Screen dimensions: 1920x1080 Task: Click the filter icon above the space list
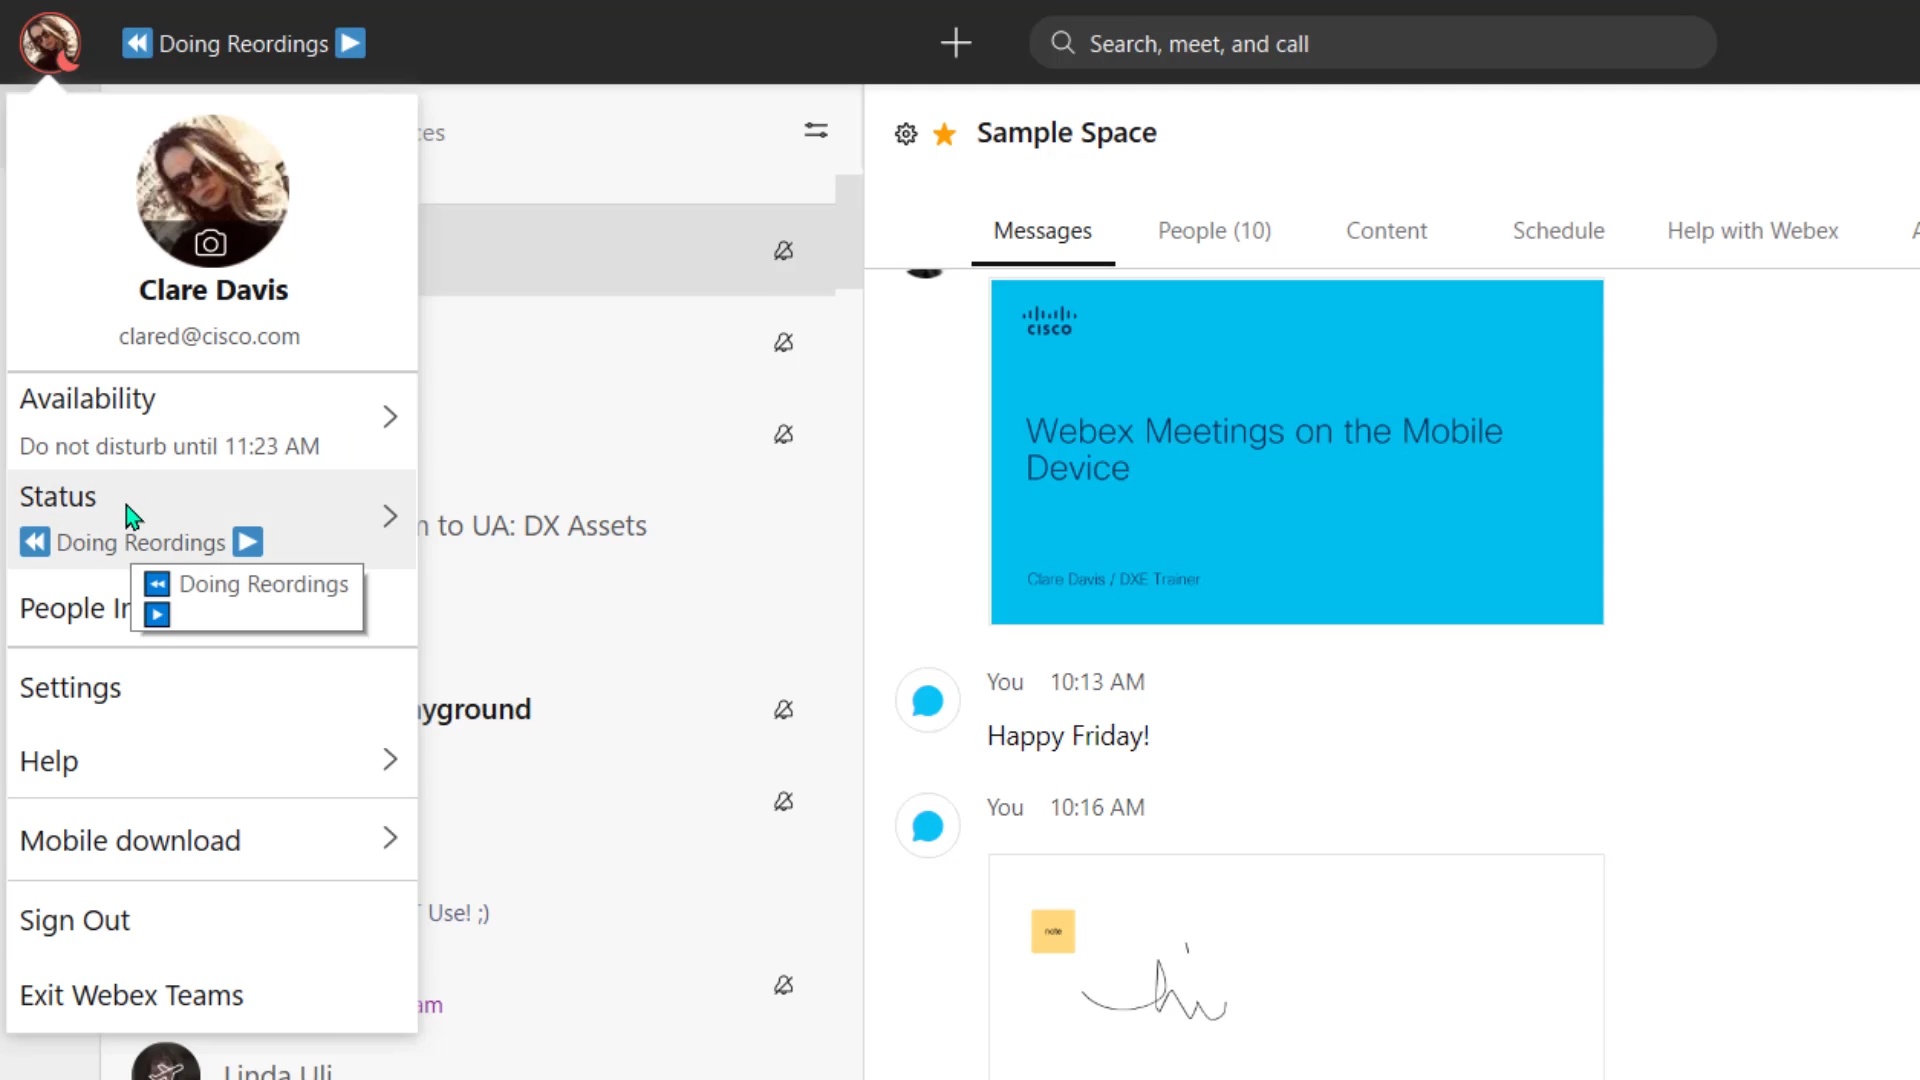pos(815,130)
